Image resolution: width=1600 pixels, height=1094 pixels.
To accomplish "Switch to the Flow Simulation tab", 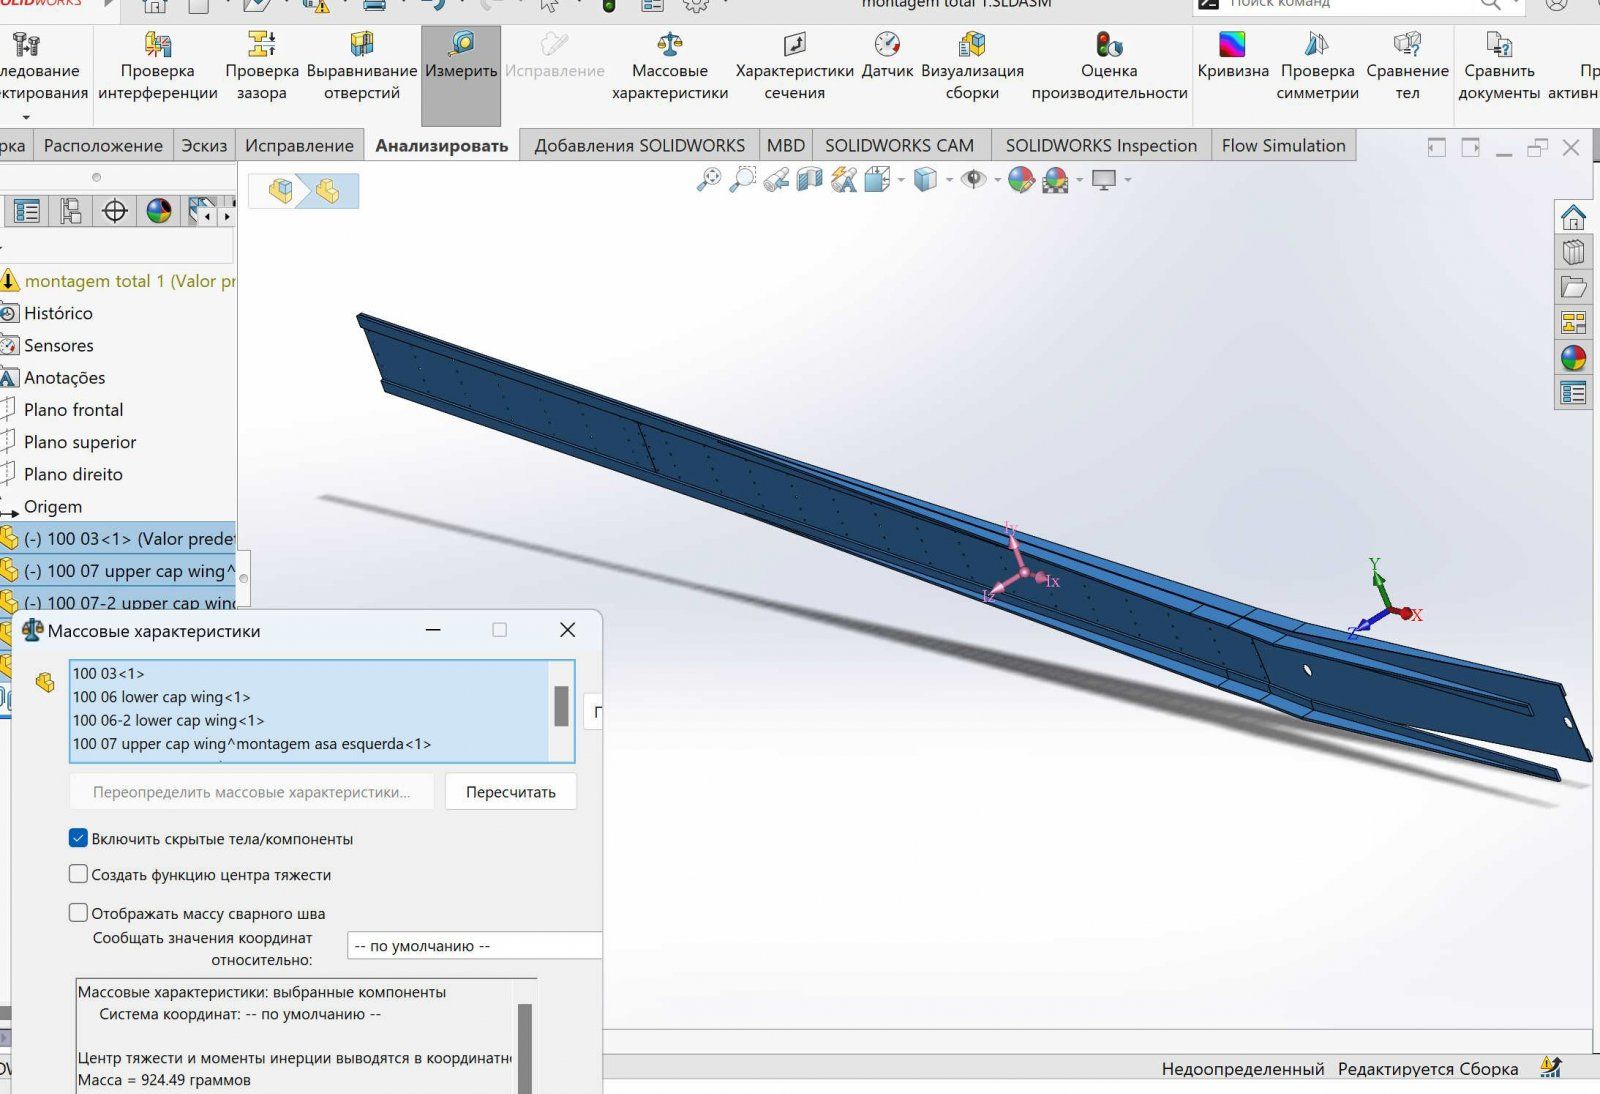I will (1283, 145).
